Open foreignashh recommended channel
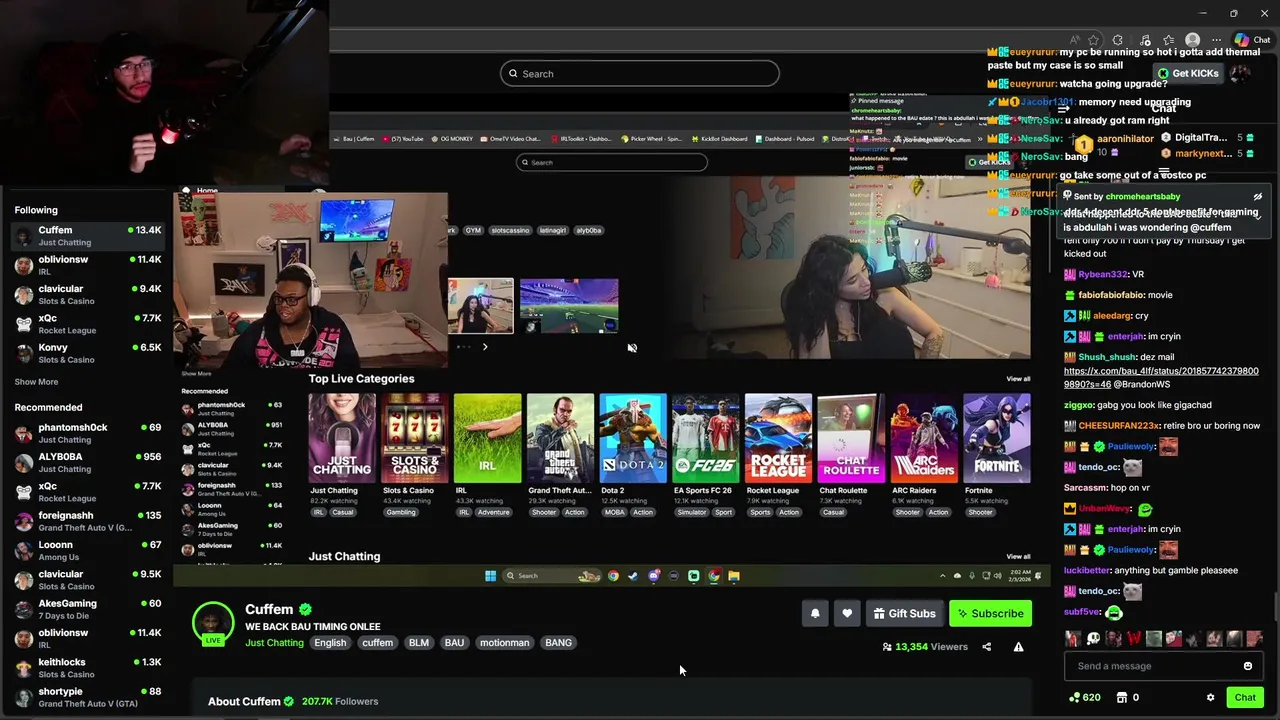Viewport: 1280px width, 720px height. (87, 521)
